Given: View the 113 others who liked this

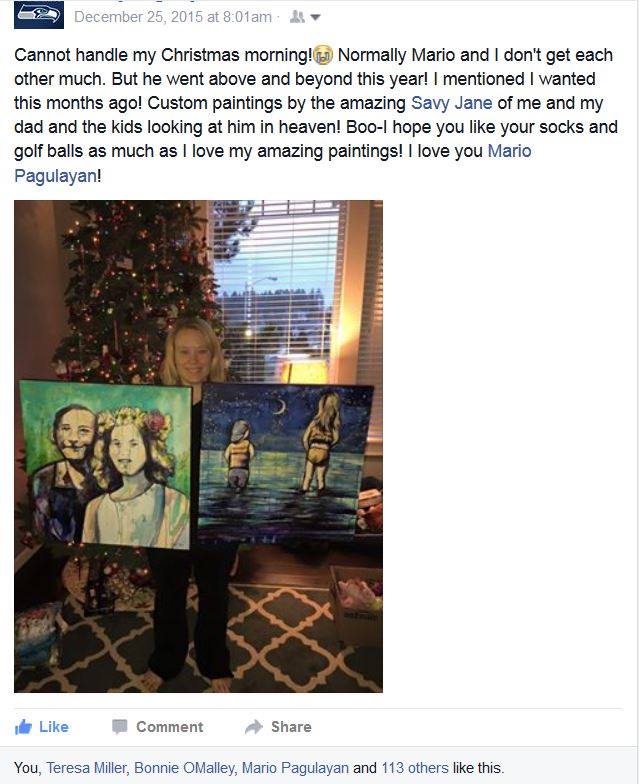Looking at the screenshot, I should coord(415,768).
